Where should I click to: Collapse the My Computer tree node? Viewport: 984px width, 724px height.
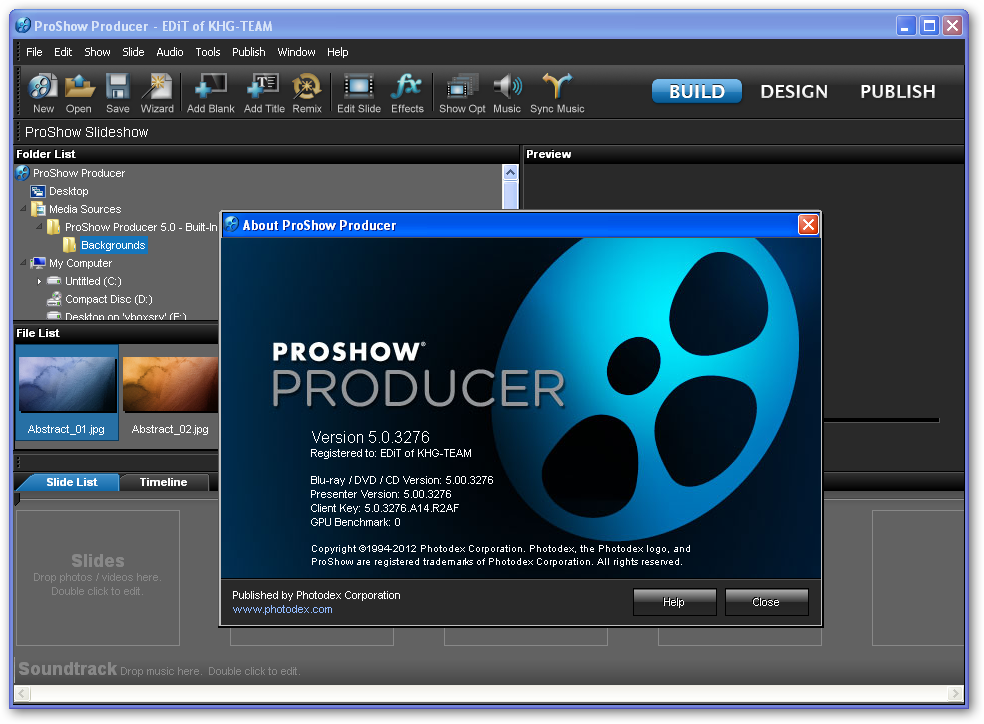[23, 262]
